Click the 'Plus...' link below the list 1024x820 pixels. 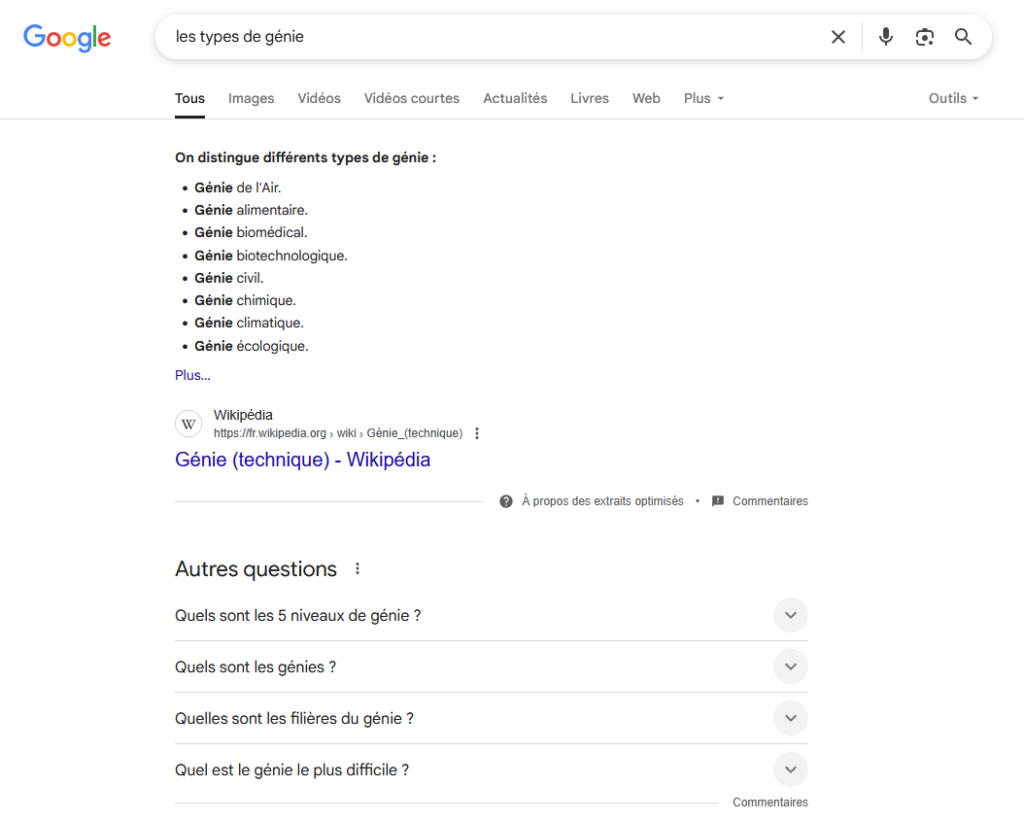point(193,375)
